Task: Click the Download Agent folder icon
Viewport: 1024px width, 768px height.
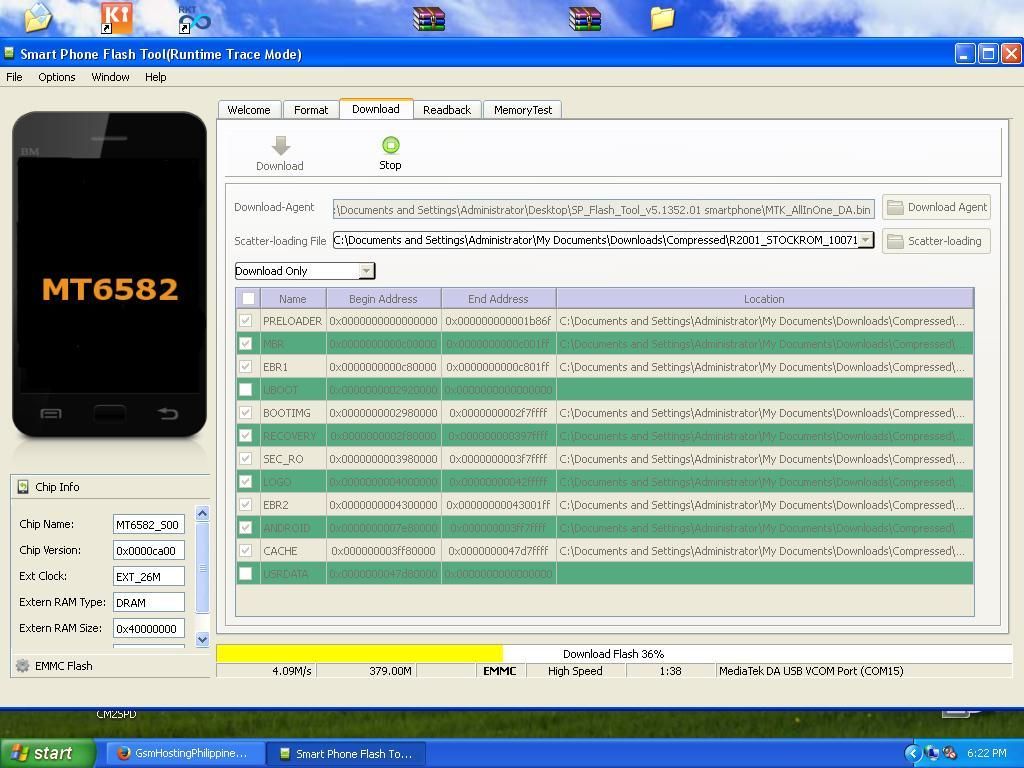Action: [x=895, y=207]
